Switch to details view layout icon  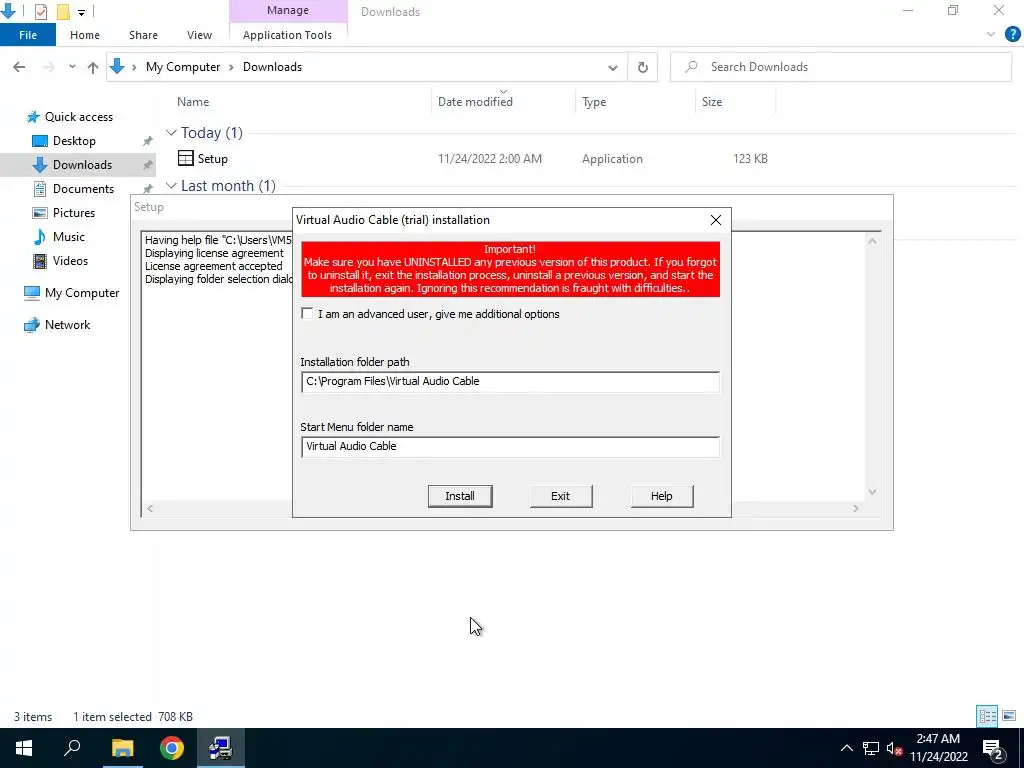click(x=987, y=716)
